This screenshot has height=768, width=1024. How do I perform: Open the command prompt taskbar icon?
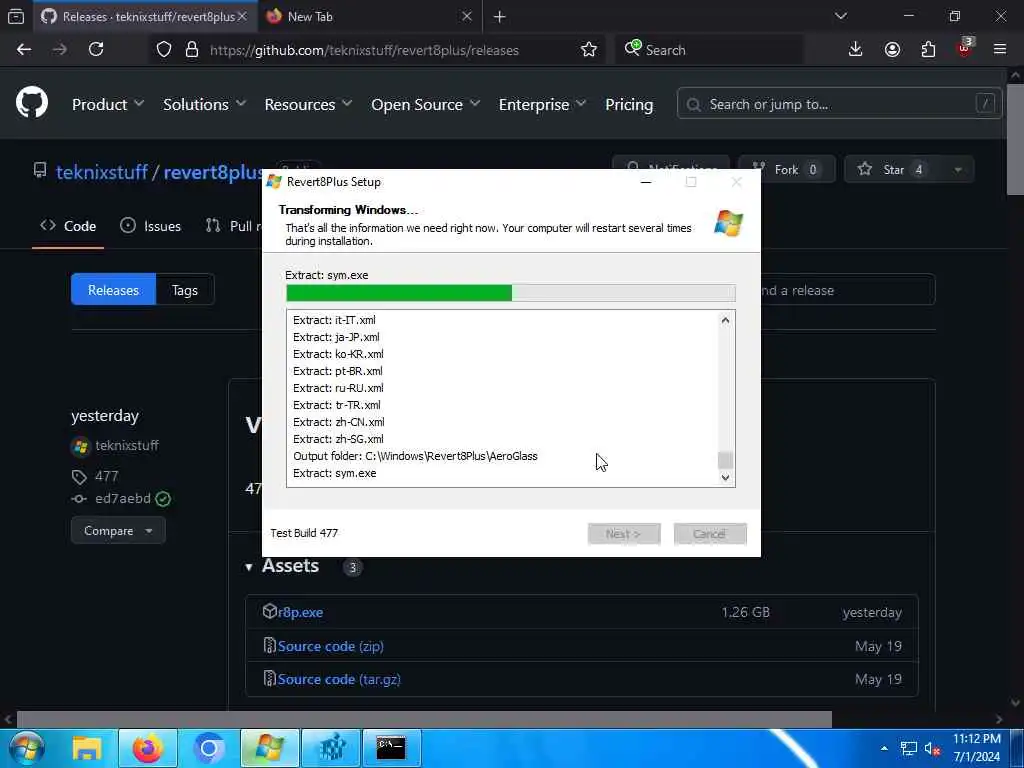[x=391, y=748]
